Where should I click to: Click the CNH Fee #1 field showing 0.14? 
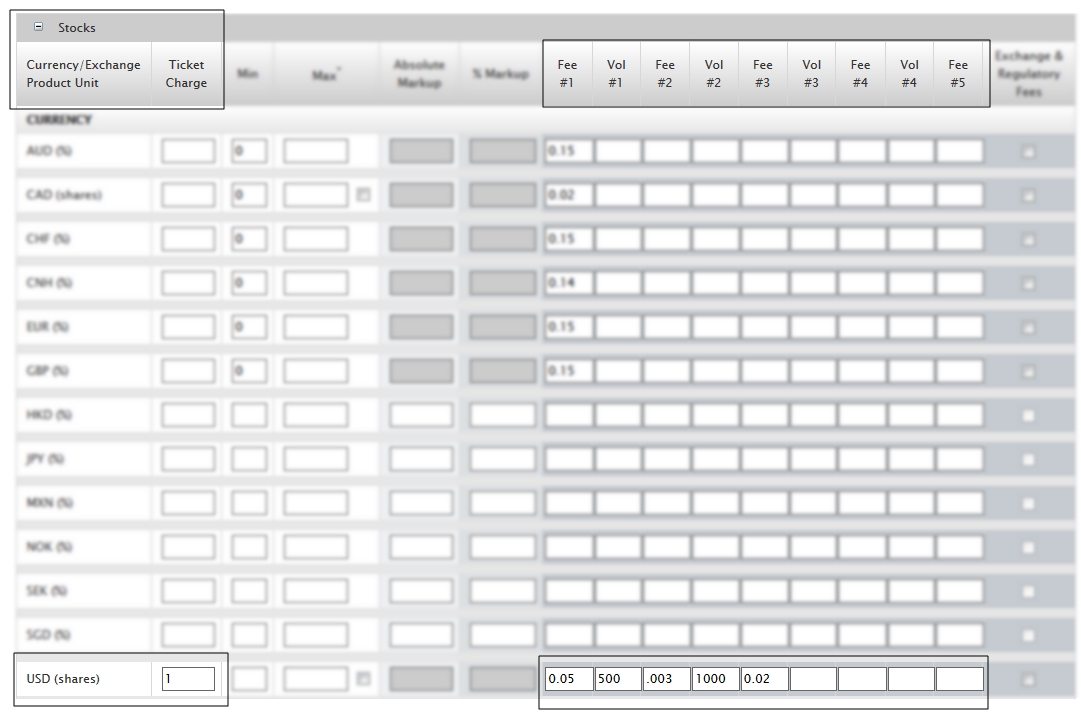click(568, 283)
